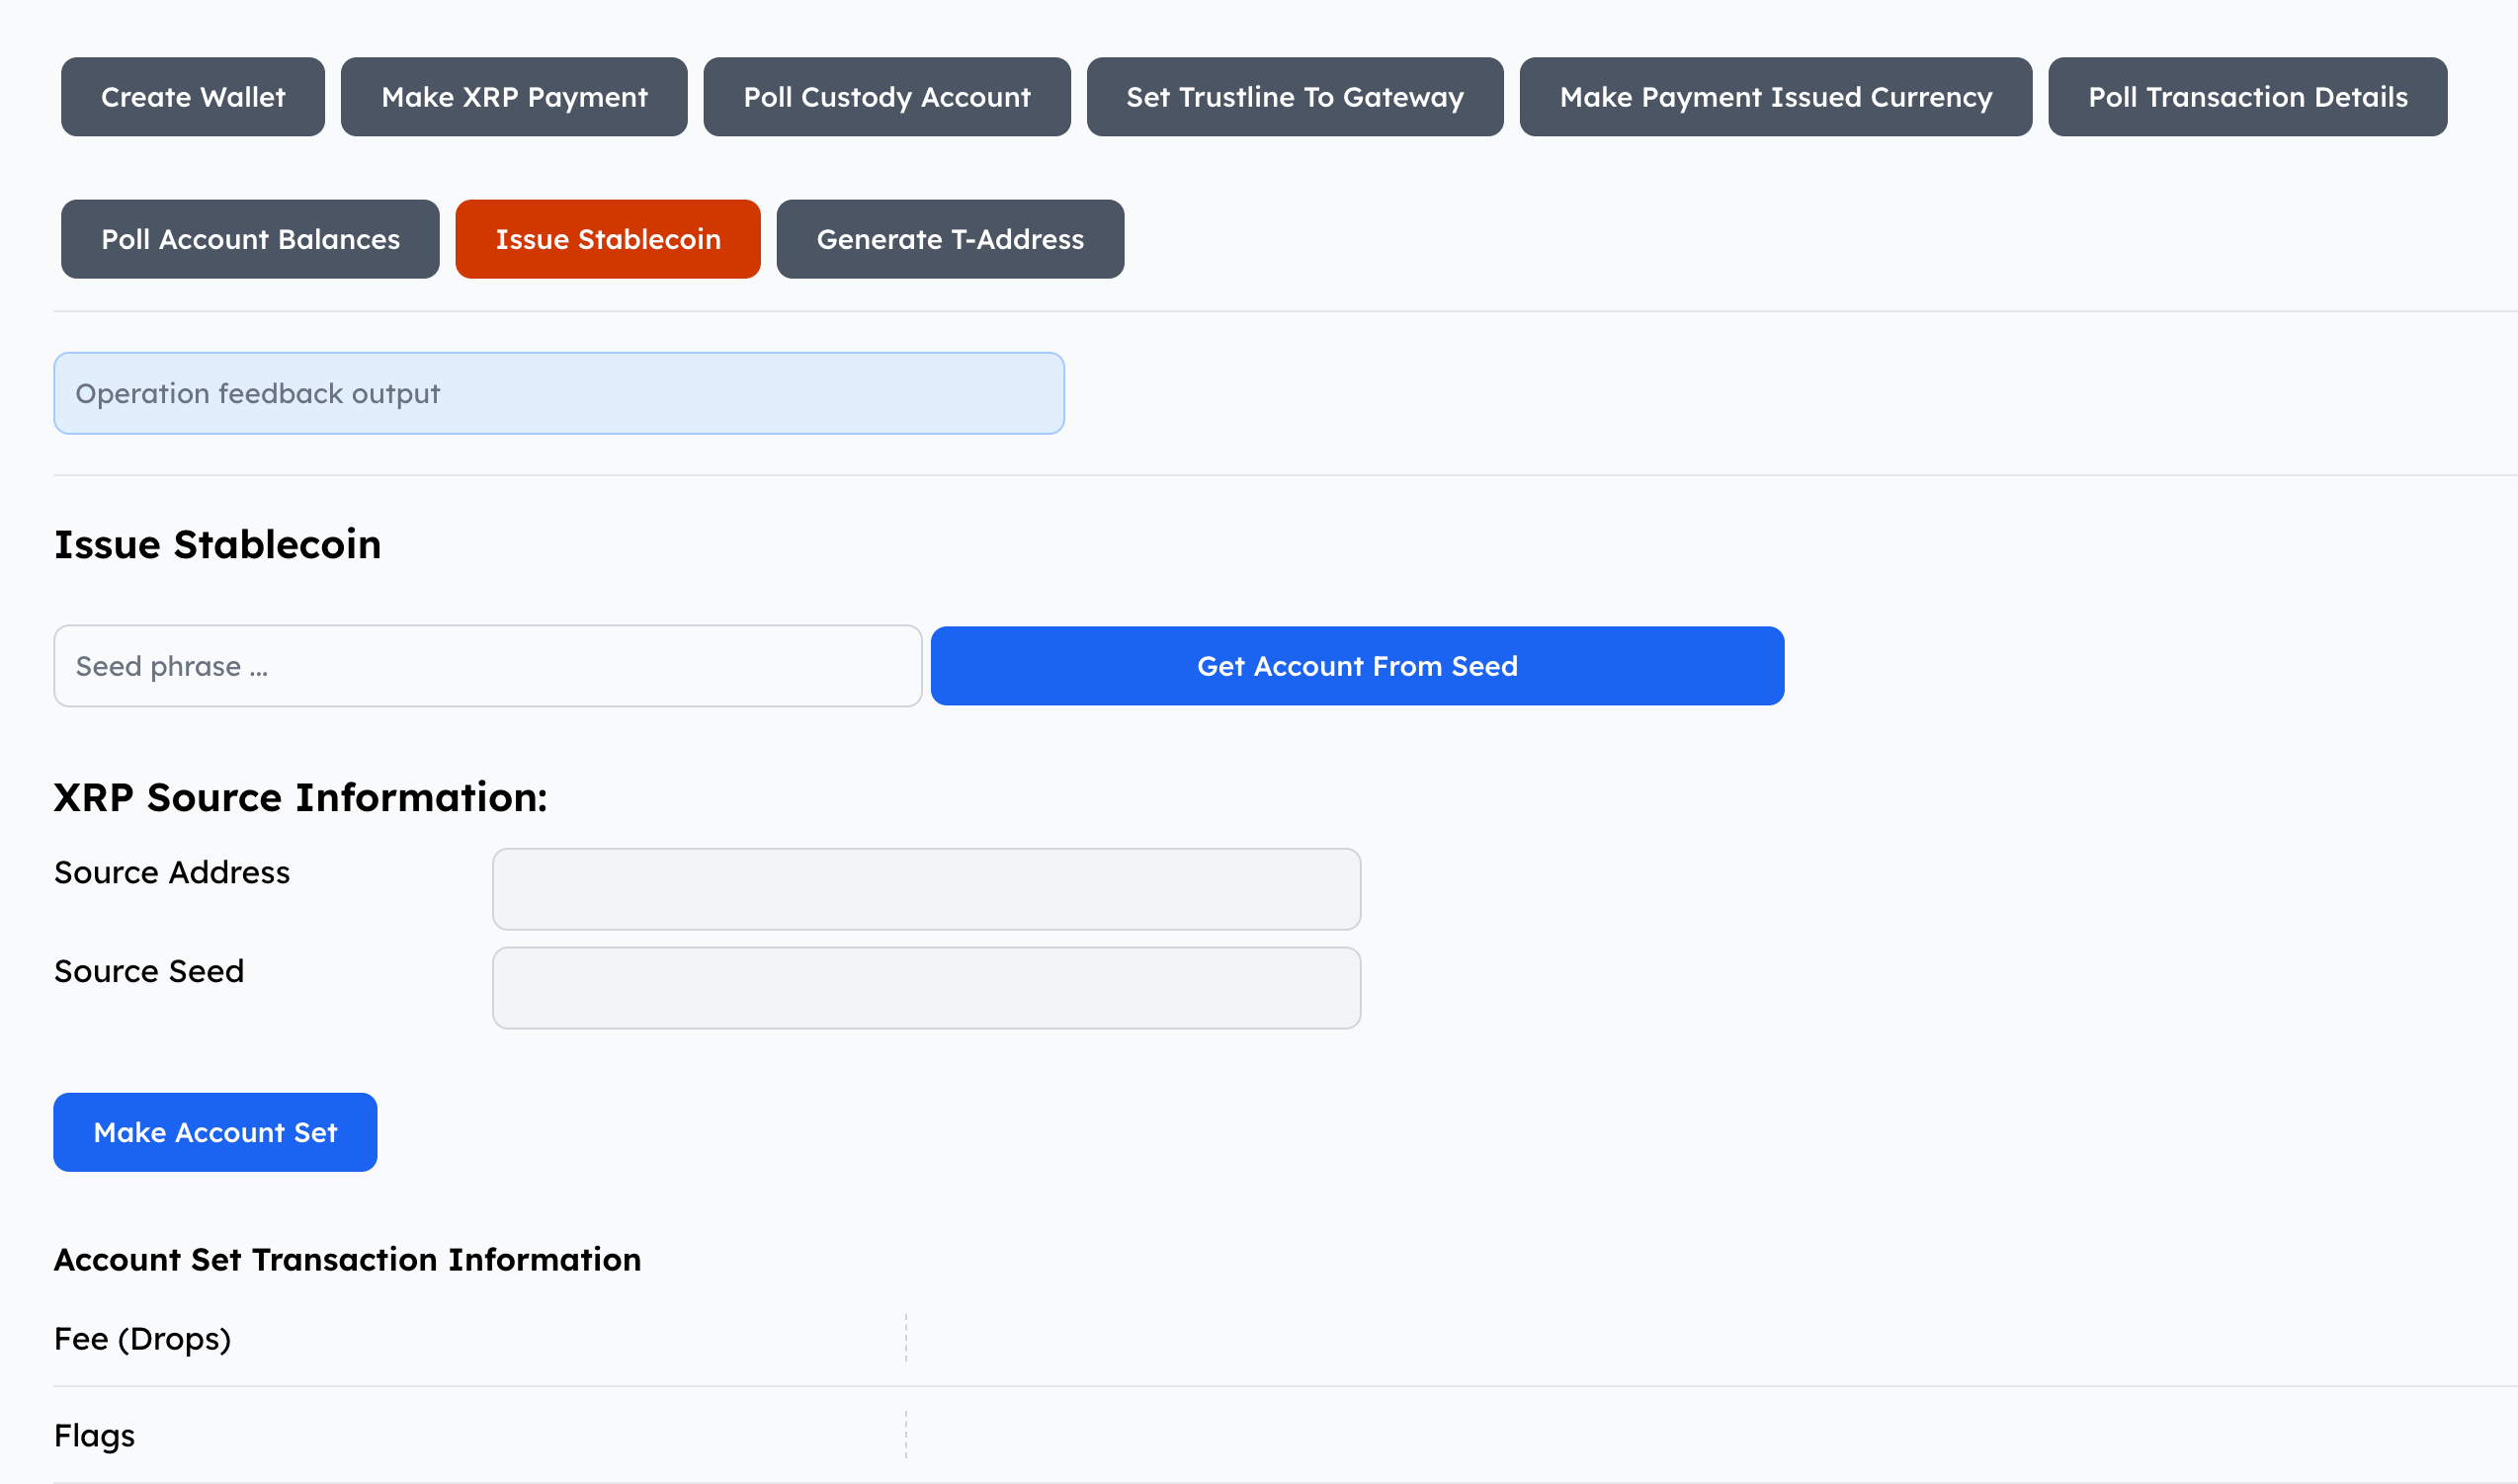2518x1484 pixels.
Task: Go to Make Payment Issued Currency
Action: 1775,97
